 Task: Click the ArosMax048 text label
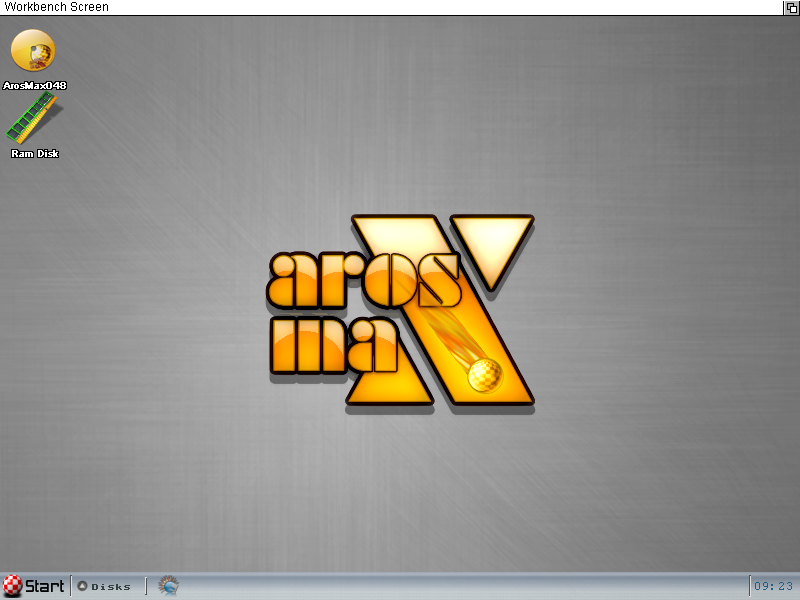point(35,85)
